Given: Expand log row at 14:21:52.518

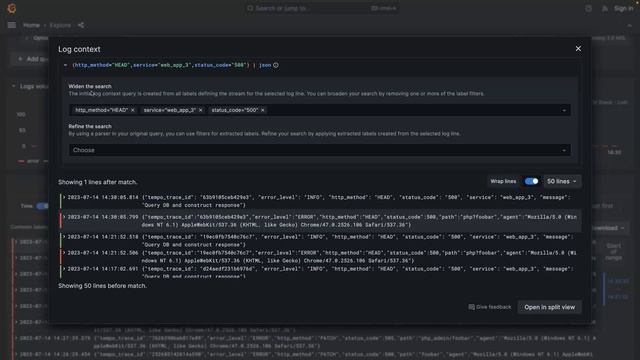Looking at the screenshot, I should [x=64, y=237].
